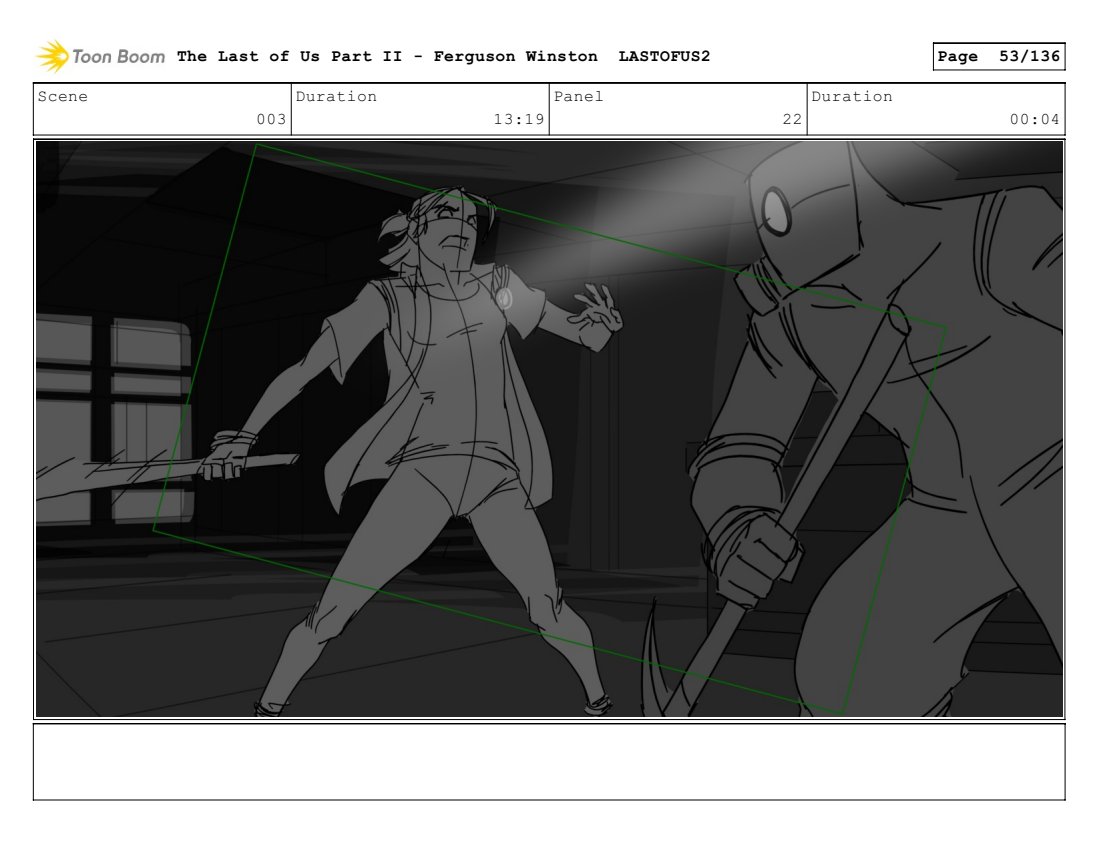
Task: Select the project code "LASTOFUS2"
Action: coord(664,56)
